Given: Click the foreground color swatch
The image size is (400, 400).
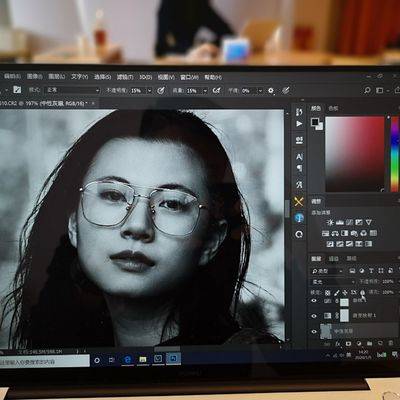Looking at the screenshot, I should click(315, 122).
